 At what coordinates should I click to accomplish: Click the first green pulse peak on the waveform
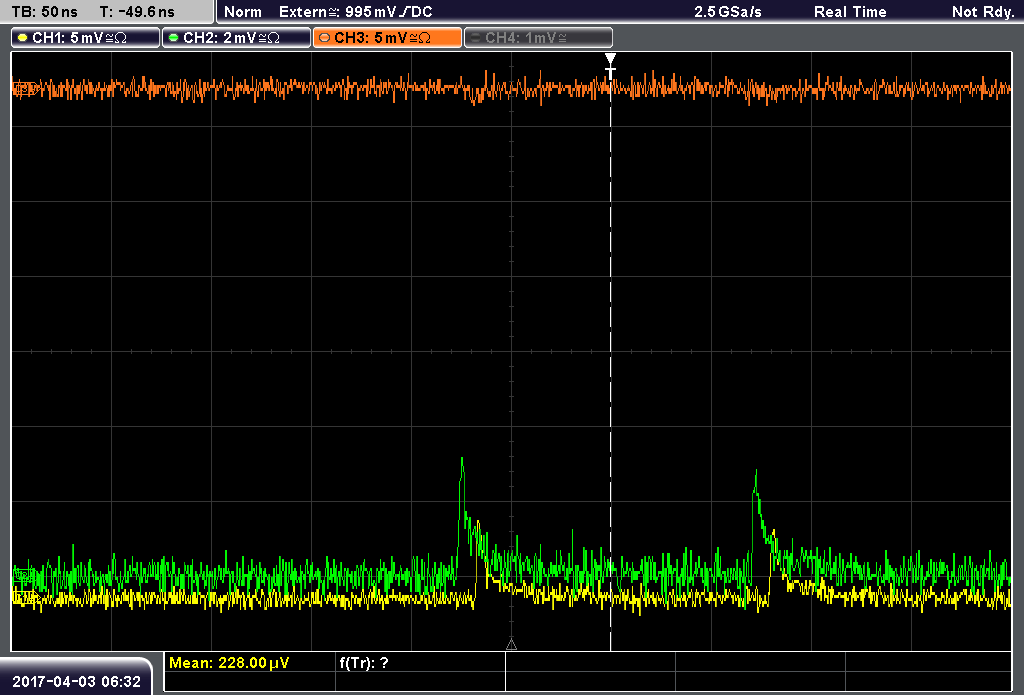(x=462, y=460)
